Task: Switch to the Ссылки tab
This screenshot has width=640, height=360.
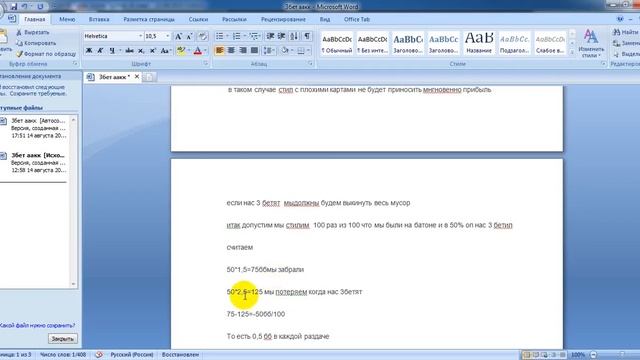Action: [198, 19]
